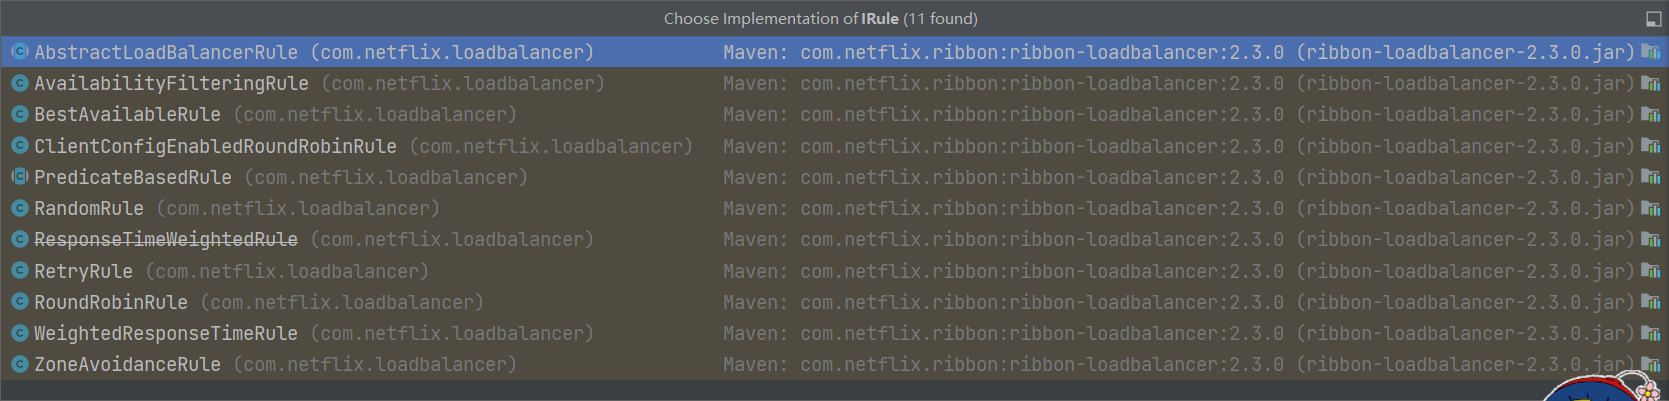Image resolution: width=1669 pixels, height=401 pixels.
Task: Click the package name next to PredicateBasedRule
Action: tap(386, 177)
